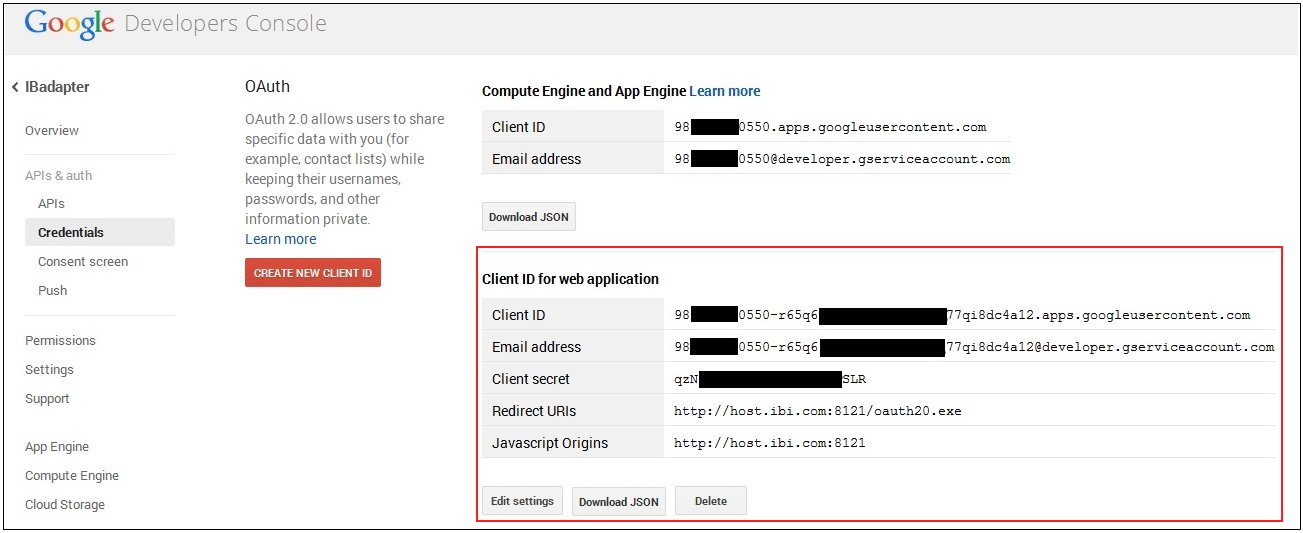Click the OAuth heading
Image resolution: width=1303 pixels, height=533 pixels.
pos(267,87)
